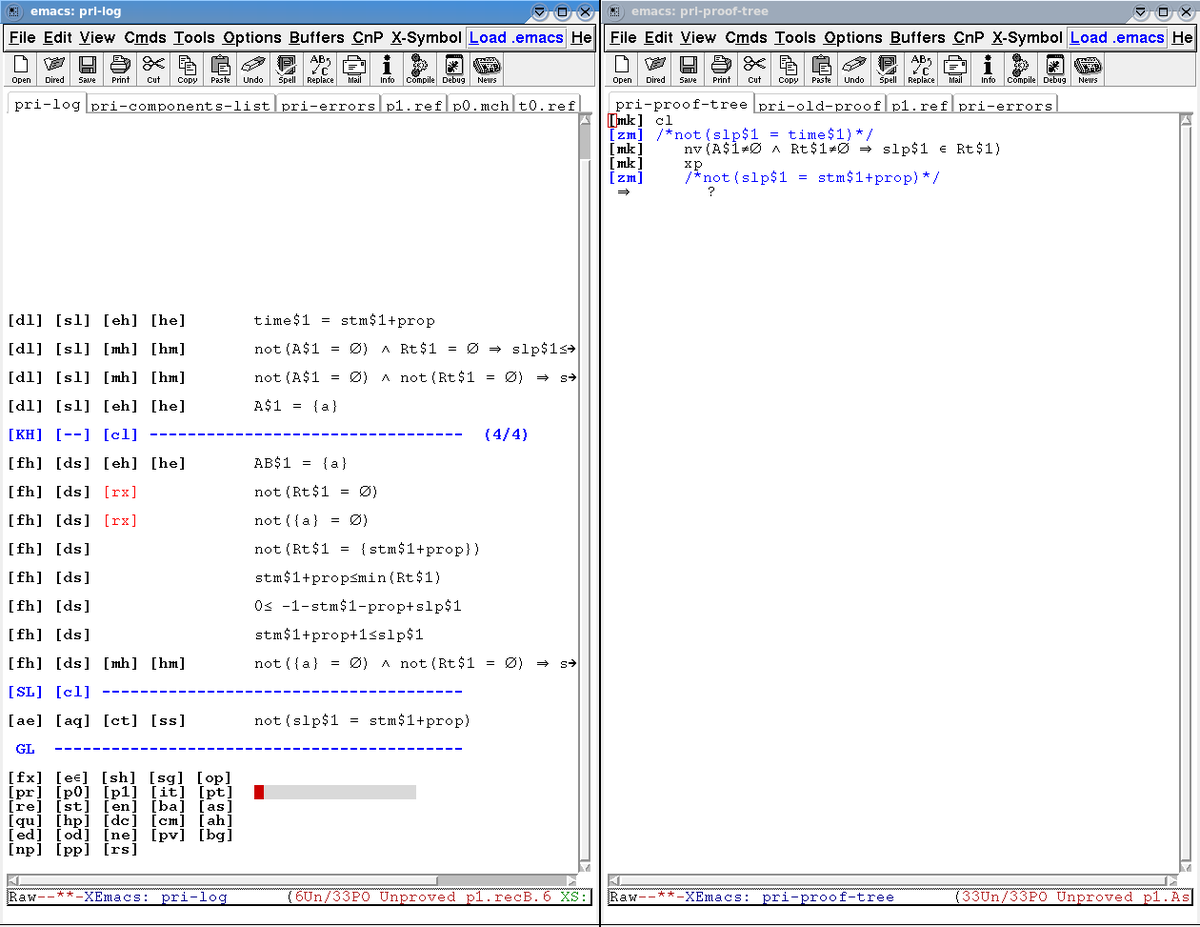1200x927 pixels.
Task: Click first [zm] in proof tree
Action: point(626,135)
